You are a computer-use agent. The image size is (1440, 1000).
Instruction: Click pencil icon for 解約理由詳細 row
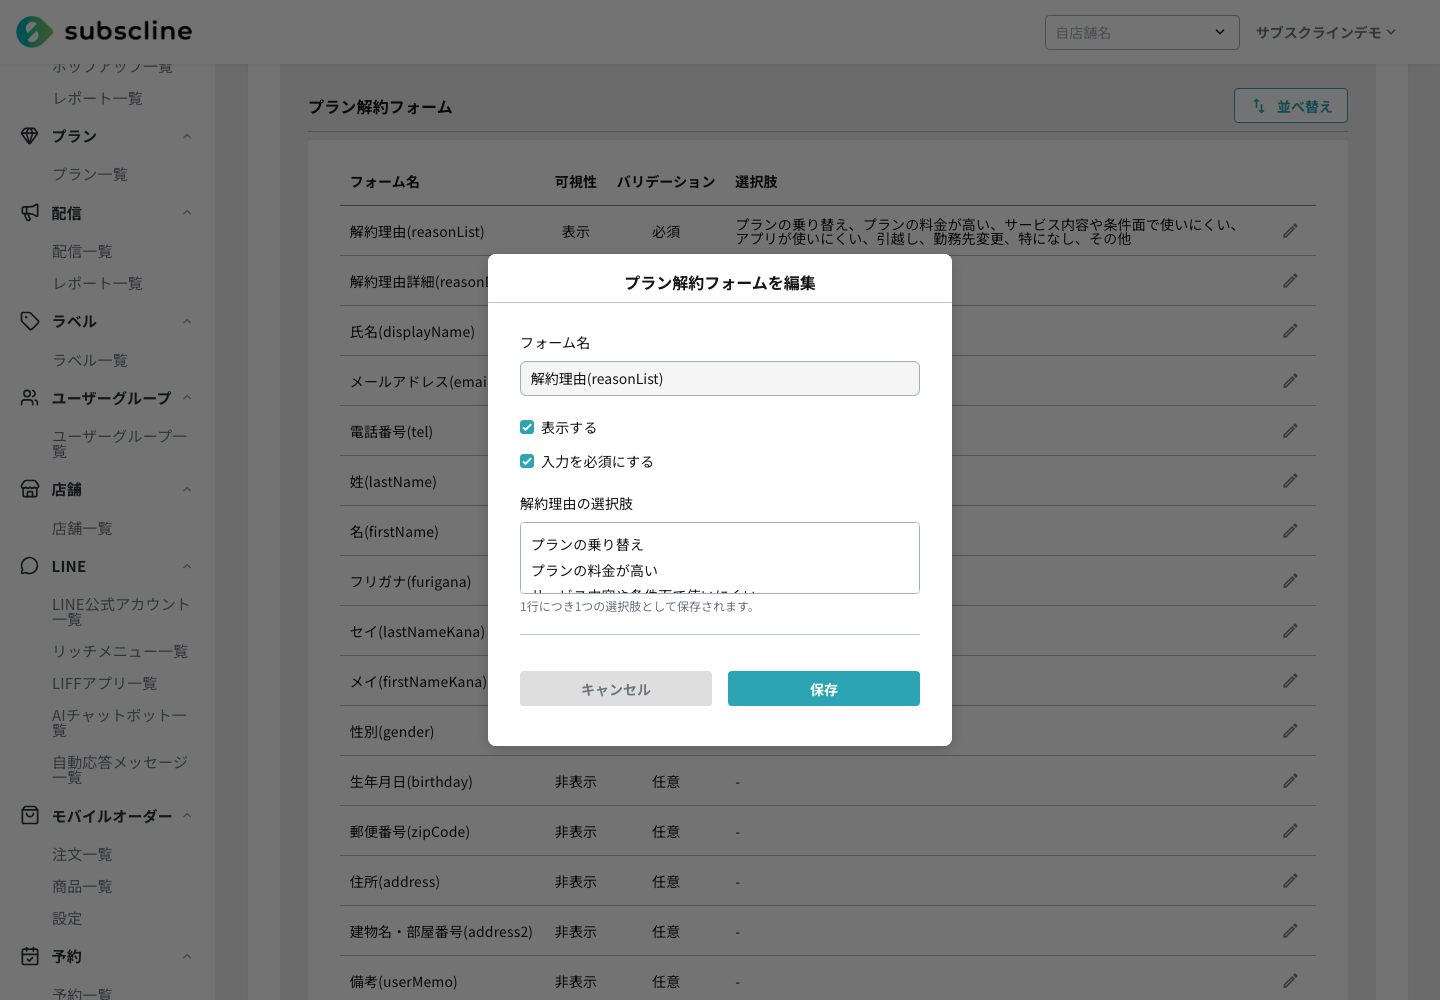1290,281
